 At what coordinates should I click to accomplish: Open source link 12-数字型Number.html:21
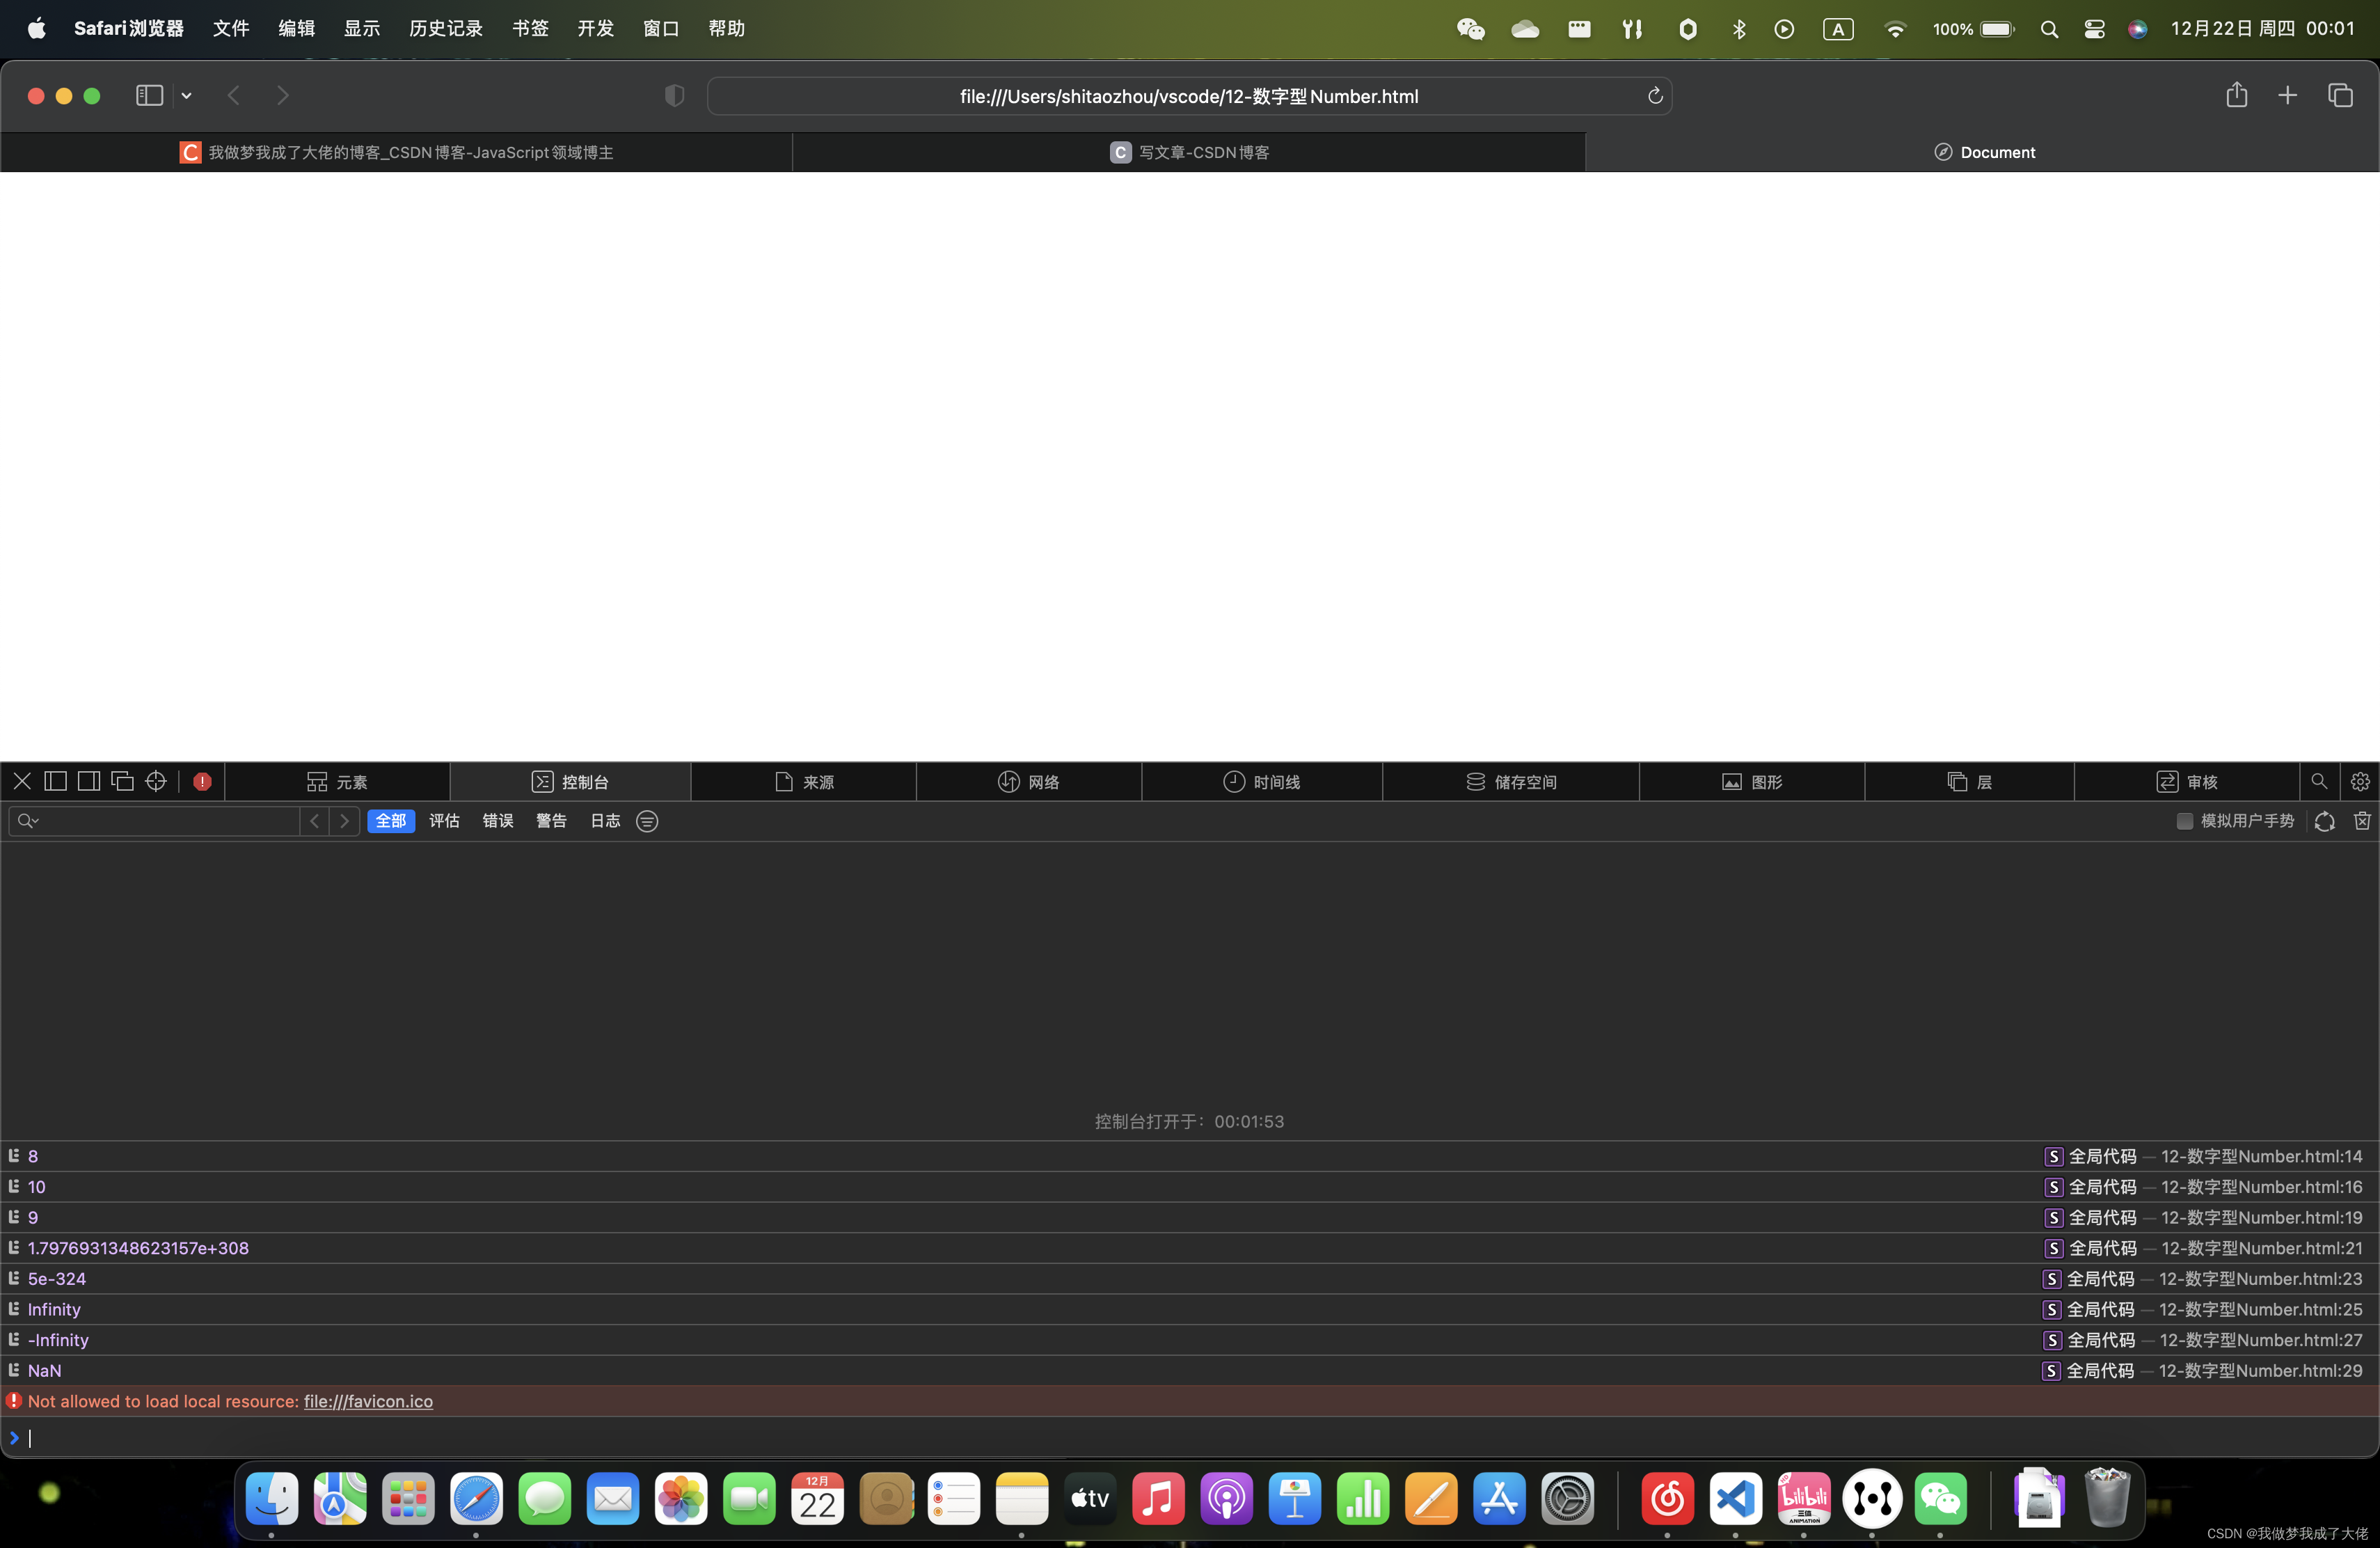[2262, 1248]
